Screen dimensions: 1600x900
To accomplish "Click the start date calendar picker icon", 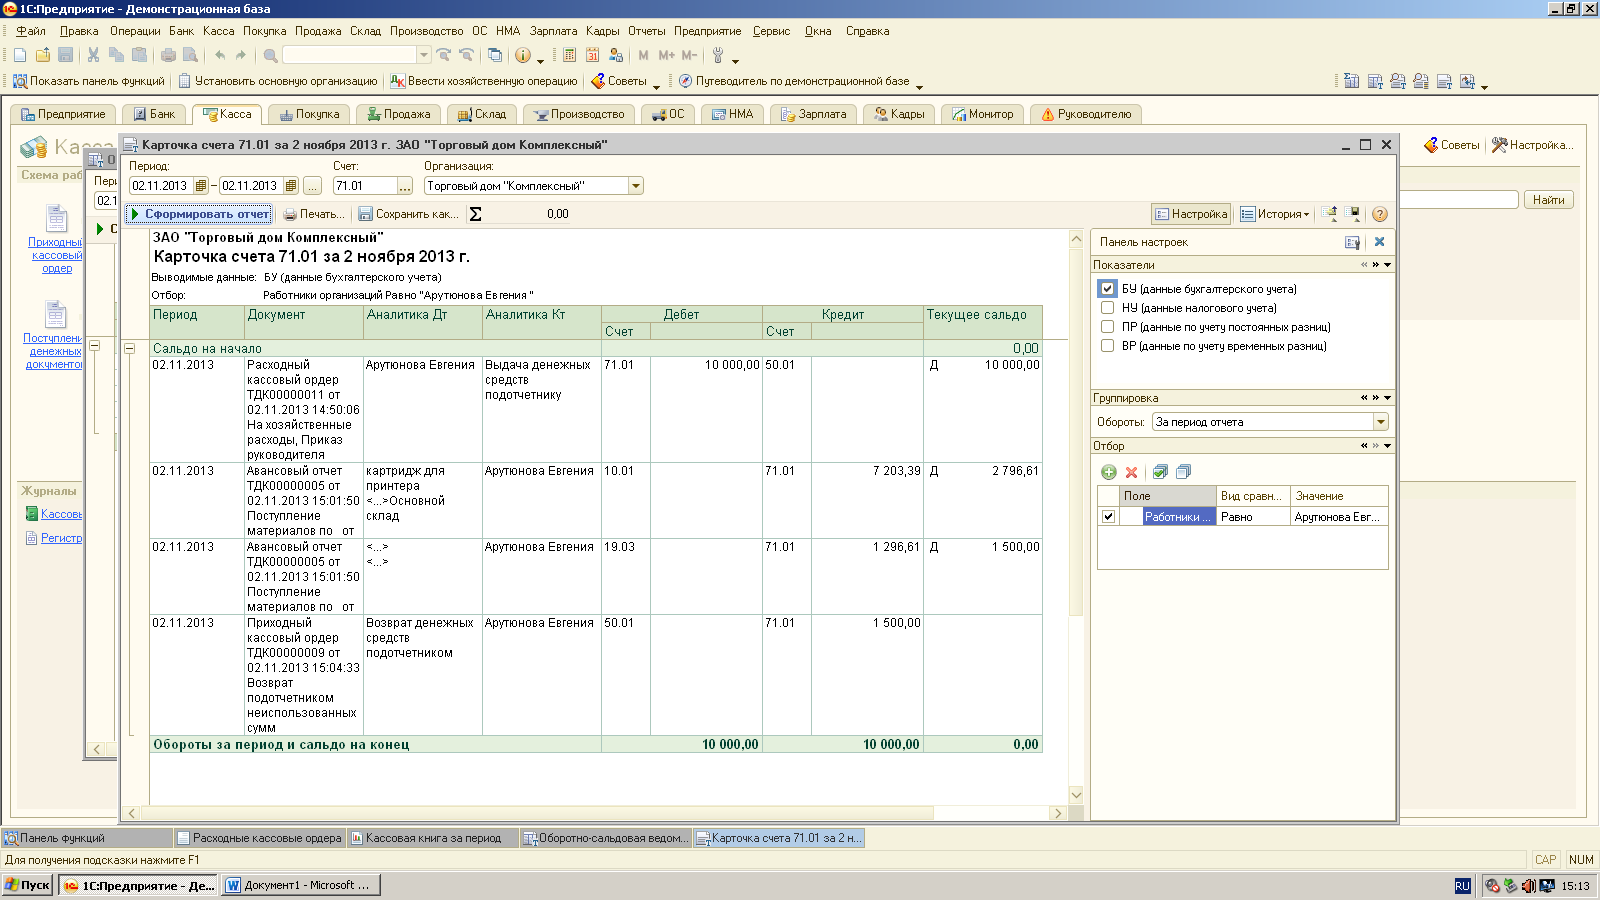I will [x=201, y=186].
